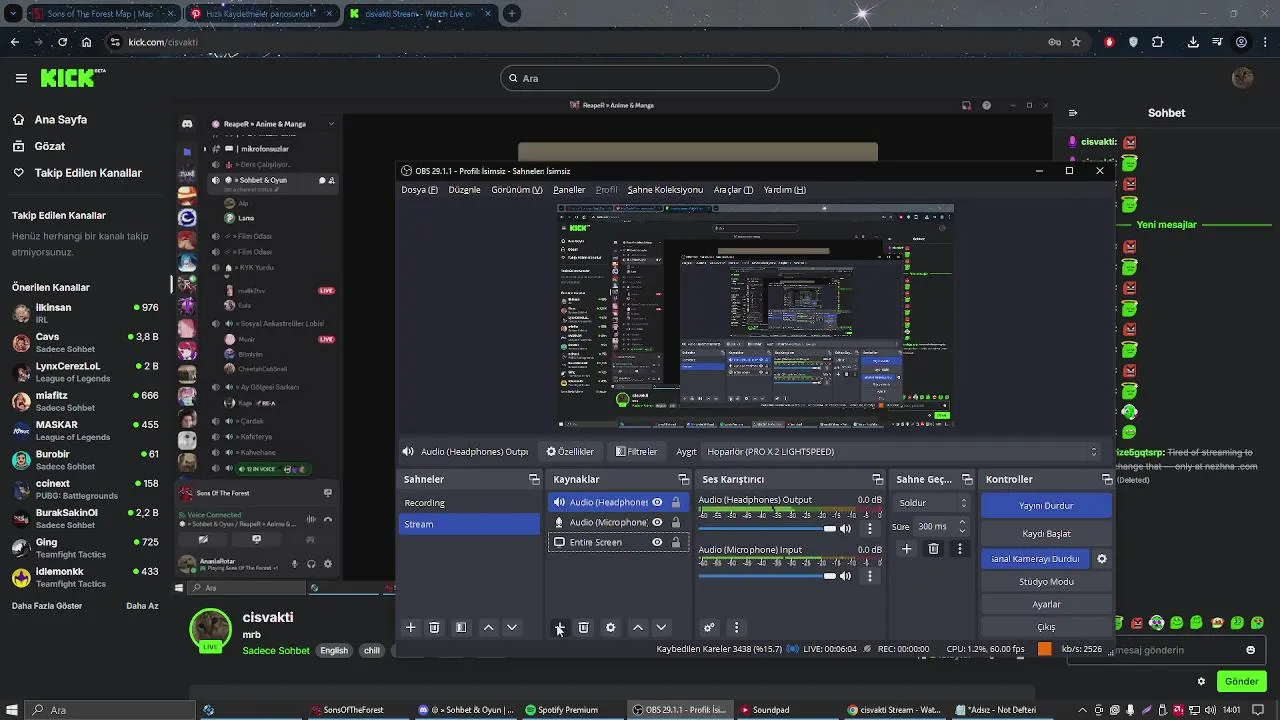This screenshot has height=720, width=1280.
Task: Select the Recording scene
Action: (x=469, y=502)
